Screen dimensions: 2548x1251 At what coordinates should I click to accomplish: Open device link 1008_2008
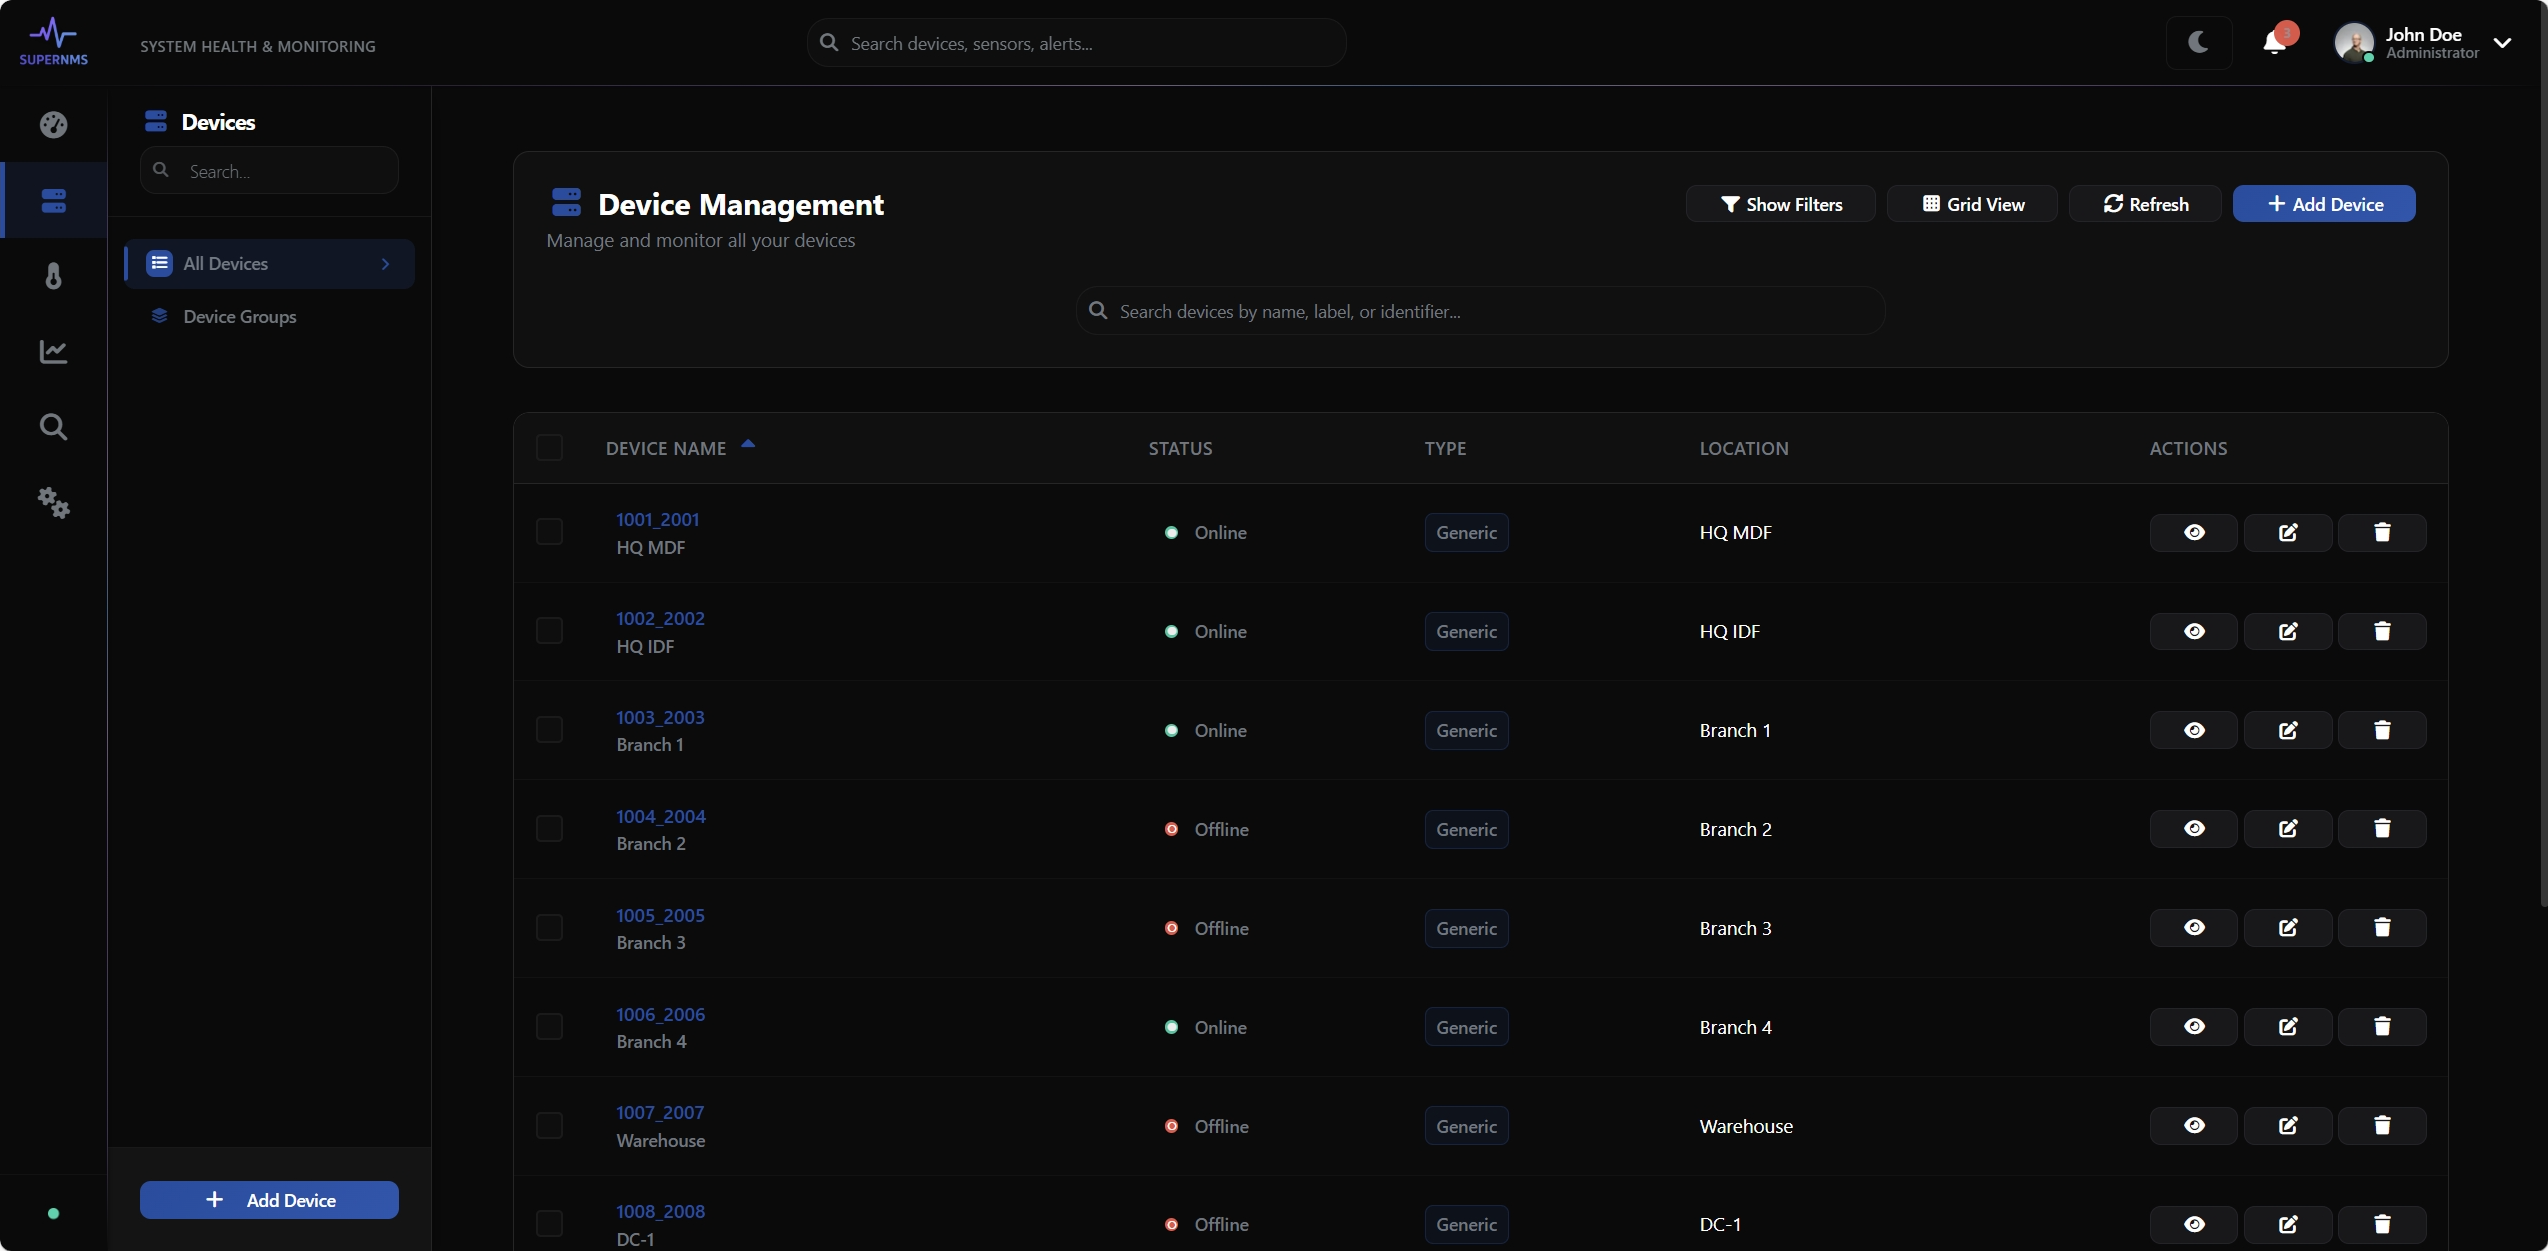pyautogui.click(x=660, y=1211)
